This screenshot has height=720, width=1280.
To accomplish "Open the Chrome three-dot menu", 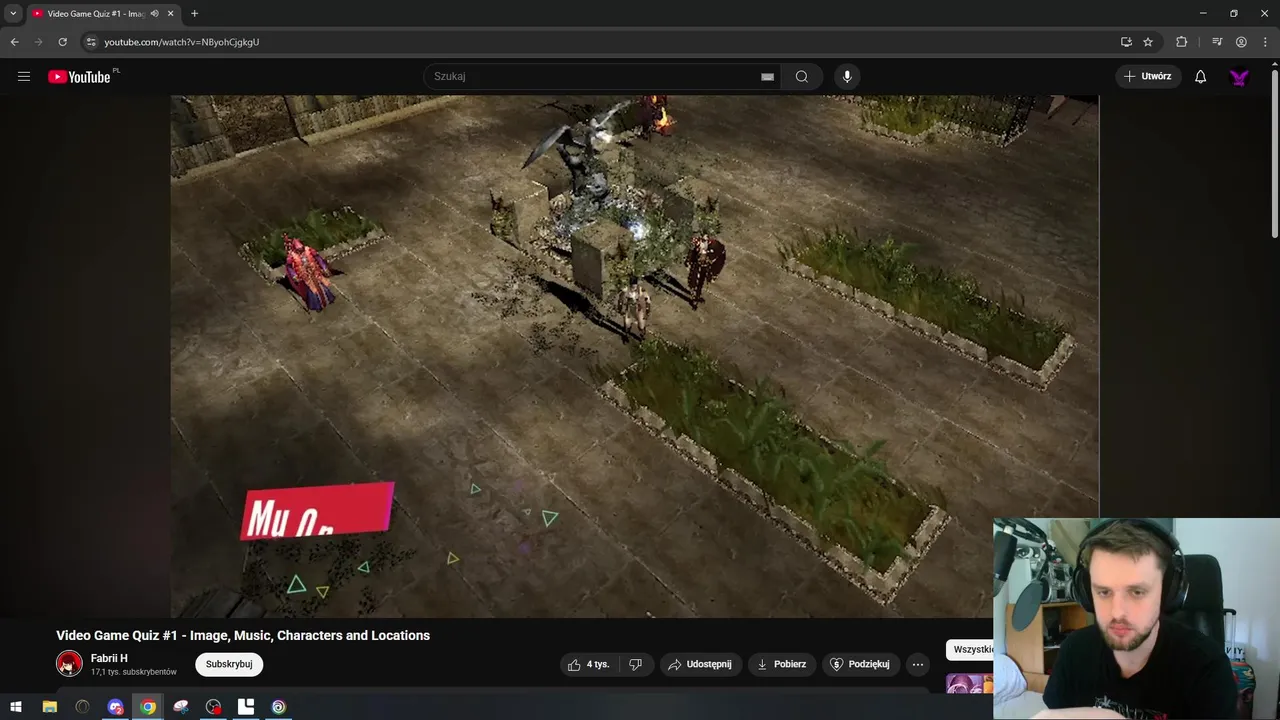I will pyautogui.click(x=1265, y=42).
